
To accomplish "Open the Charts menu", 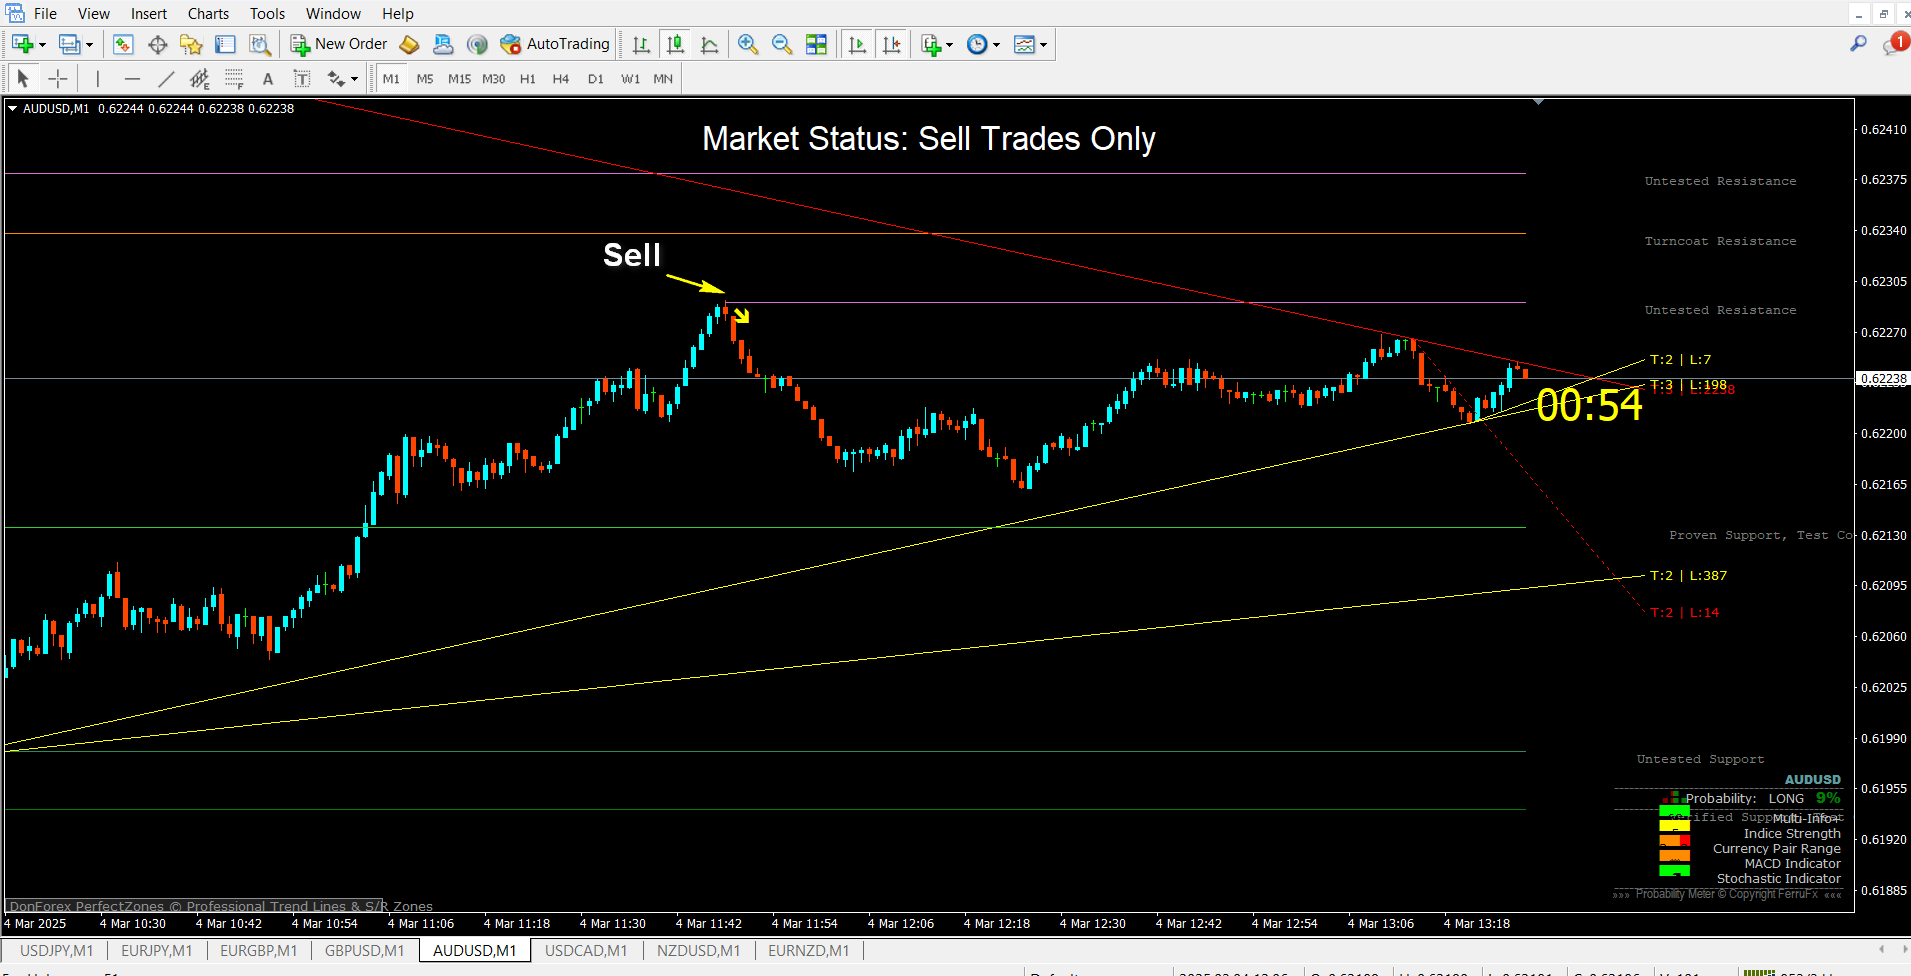I will pyautogui.click(x=208, y=14).
